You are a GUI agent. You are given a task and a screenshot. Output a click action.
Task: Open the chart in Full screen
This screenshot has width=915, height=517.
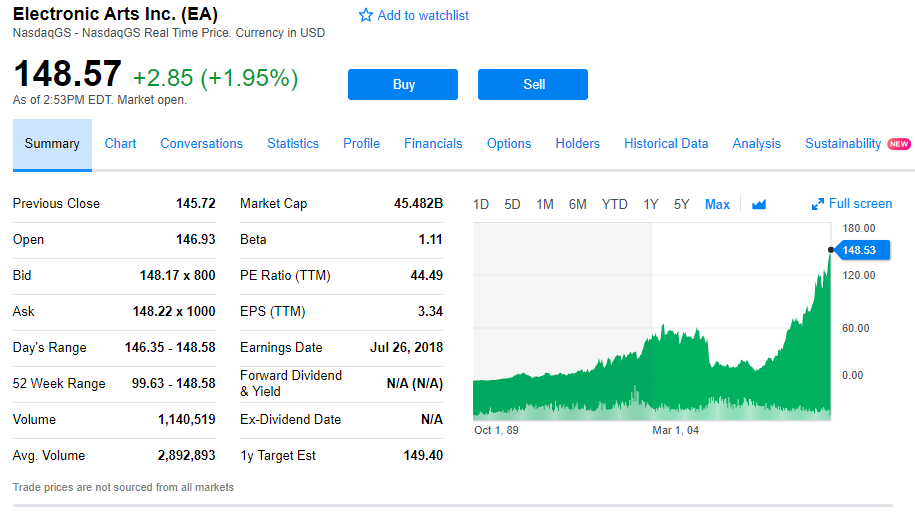tap(851, 204)
